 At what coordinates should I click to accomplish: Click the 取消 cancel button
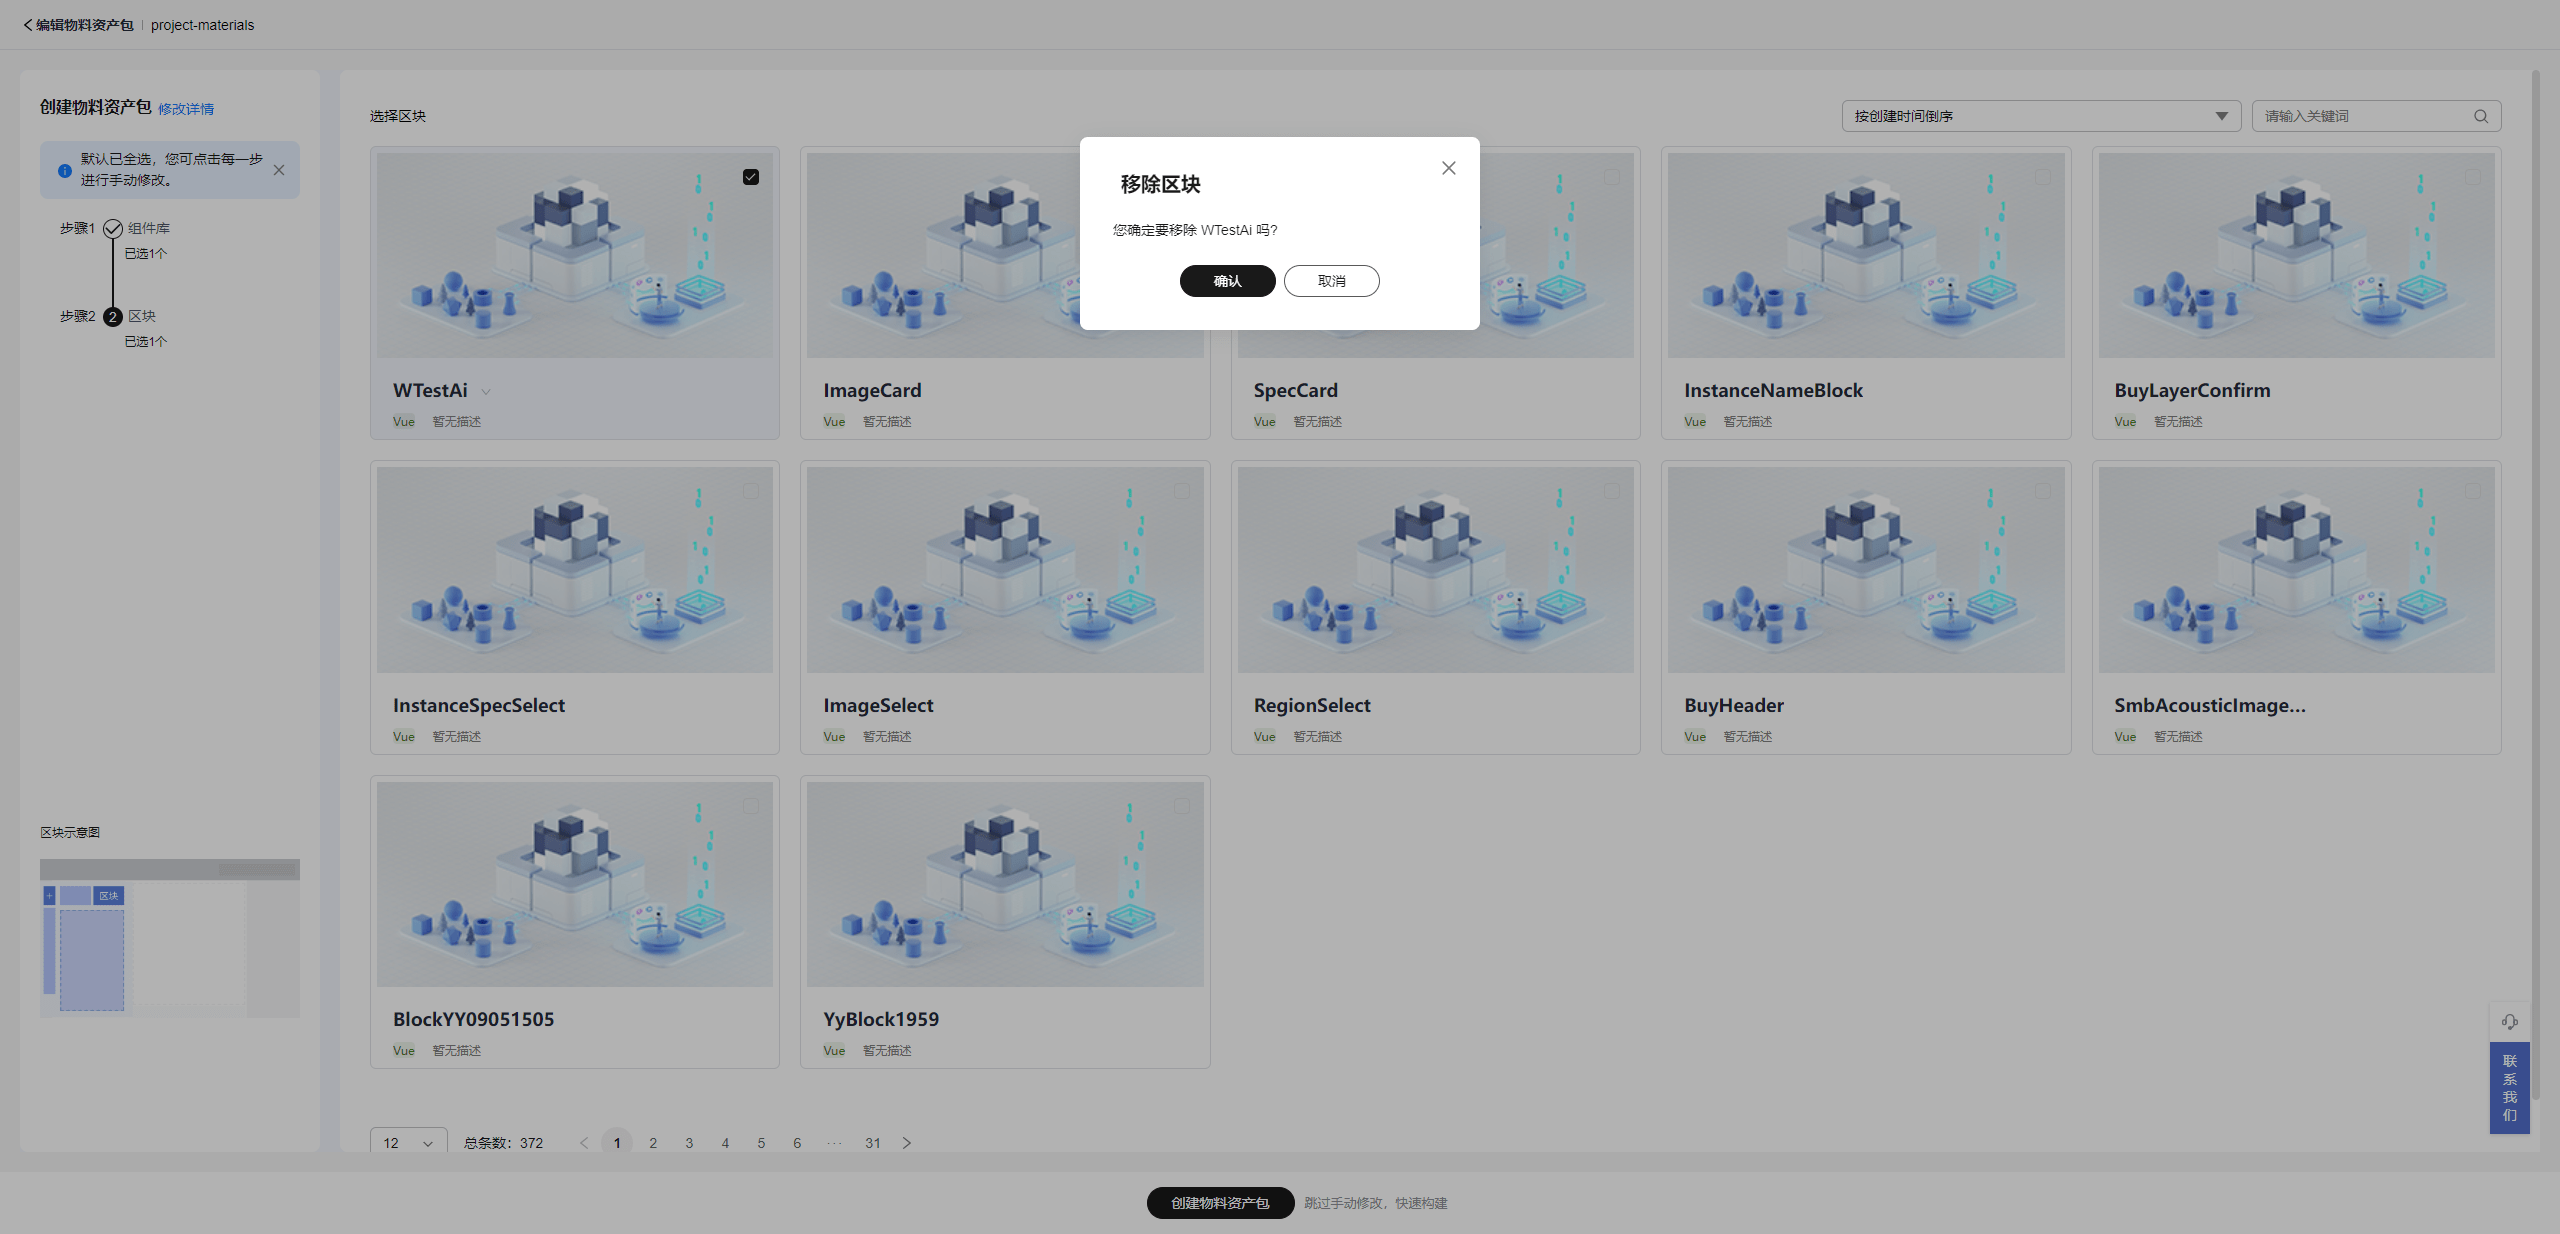pos(1331,281)
